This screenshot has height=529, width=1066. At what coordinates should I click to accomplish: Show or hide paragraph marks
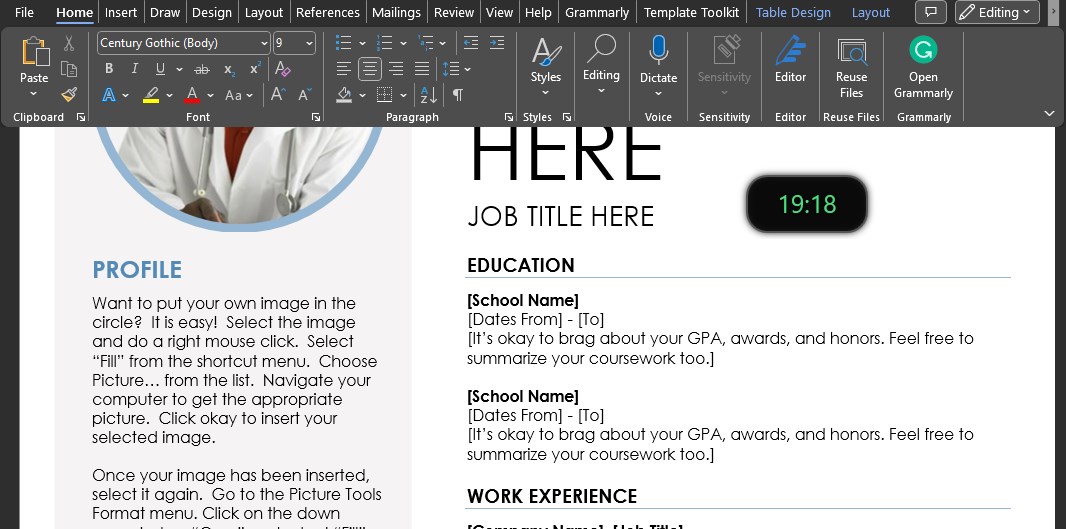pos(458,95)
